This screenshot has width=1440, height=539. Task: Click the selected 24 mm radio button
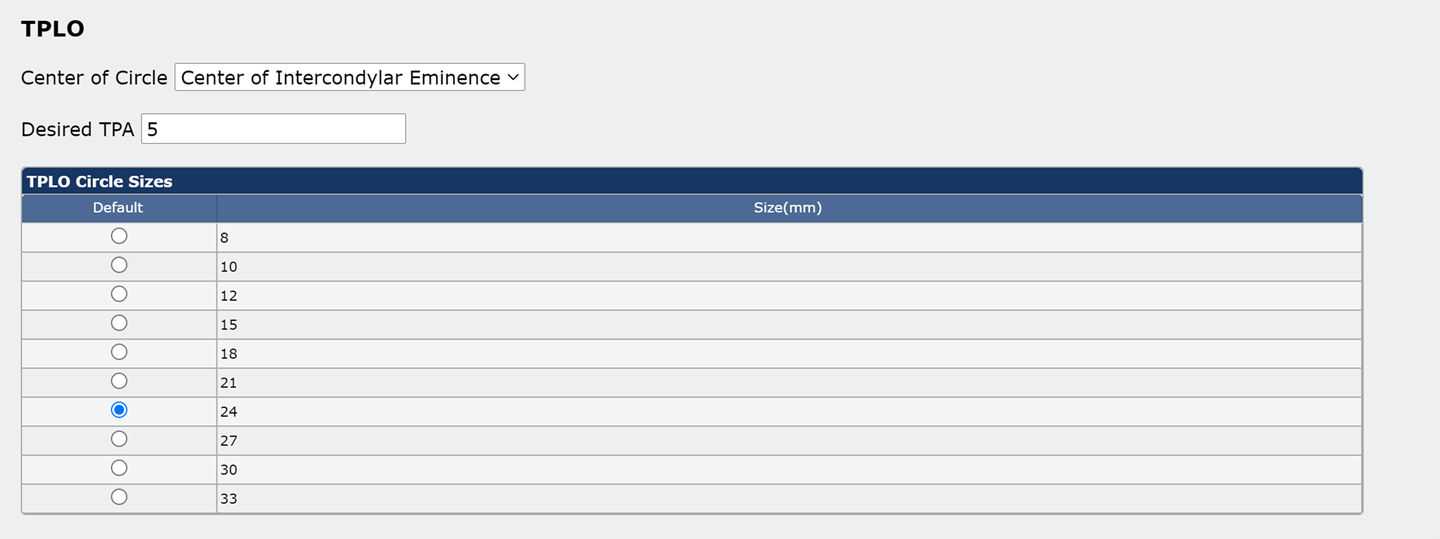119,410
